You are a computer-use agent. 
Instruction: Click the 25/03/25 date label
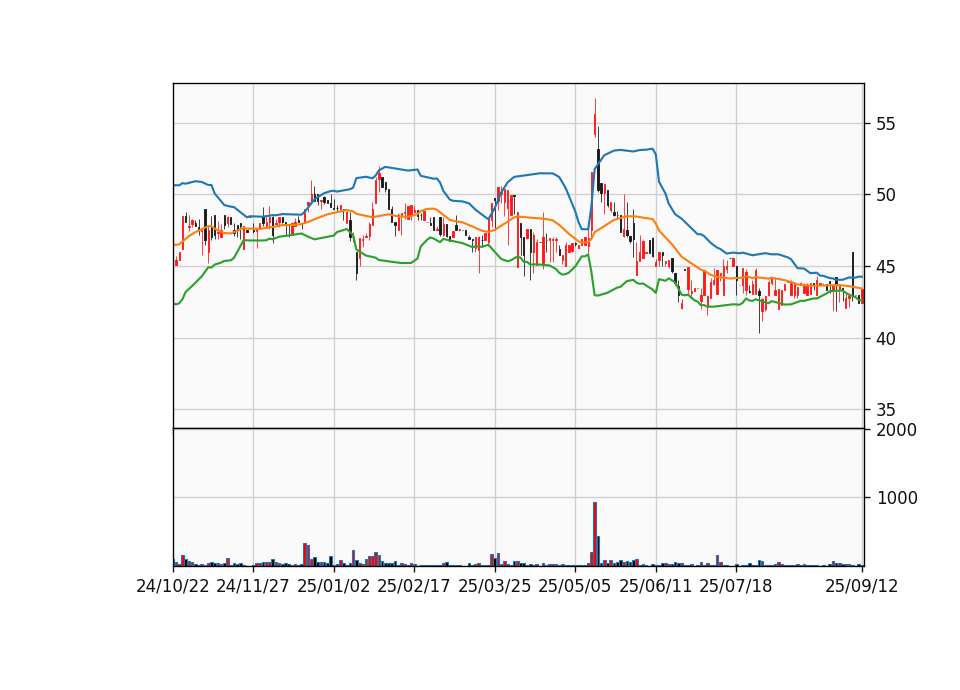tap(495, 586)
